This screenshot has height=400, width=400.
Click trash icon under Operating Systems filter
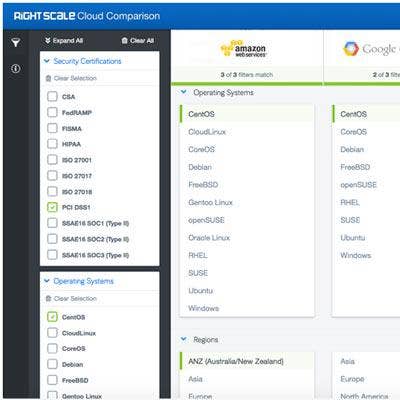pyautogui.click(x=48, y=298)
